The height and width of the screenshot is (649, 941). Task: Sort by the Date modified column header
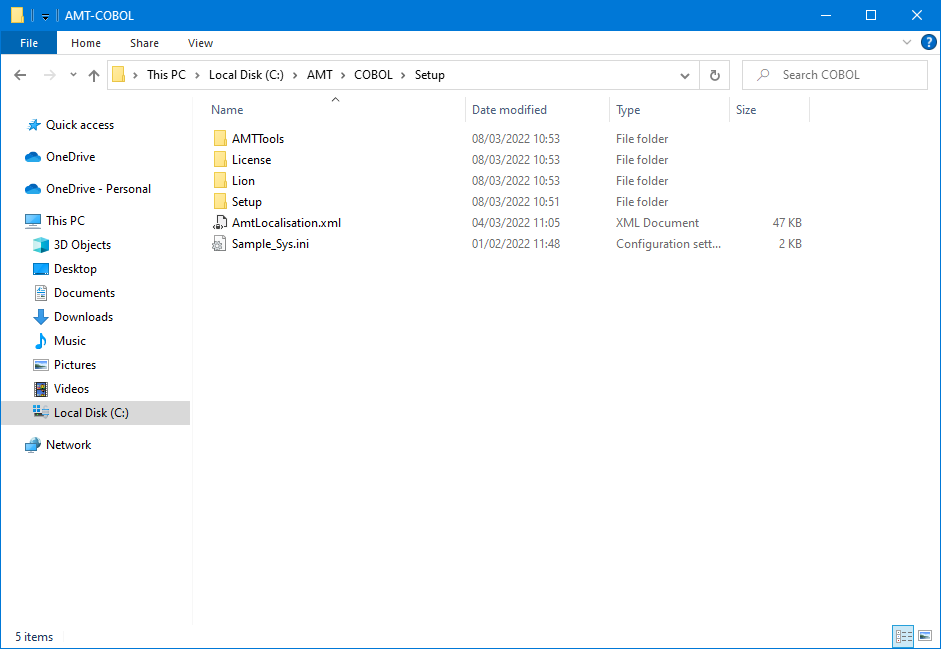pyautogui.click(x=509, y=110)
